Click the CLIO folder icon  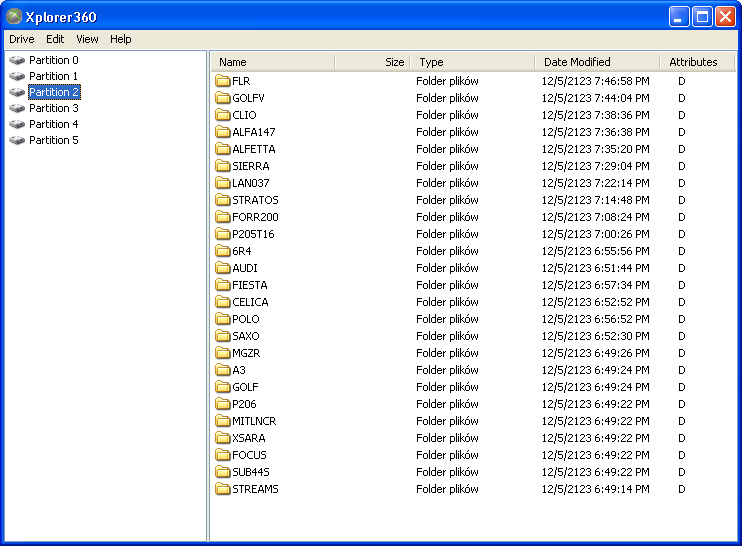coord(222,115)
